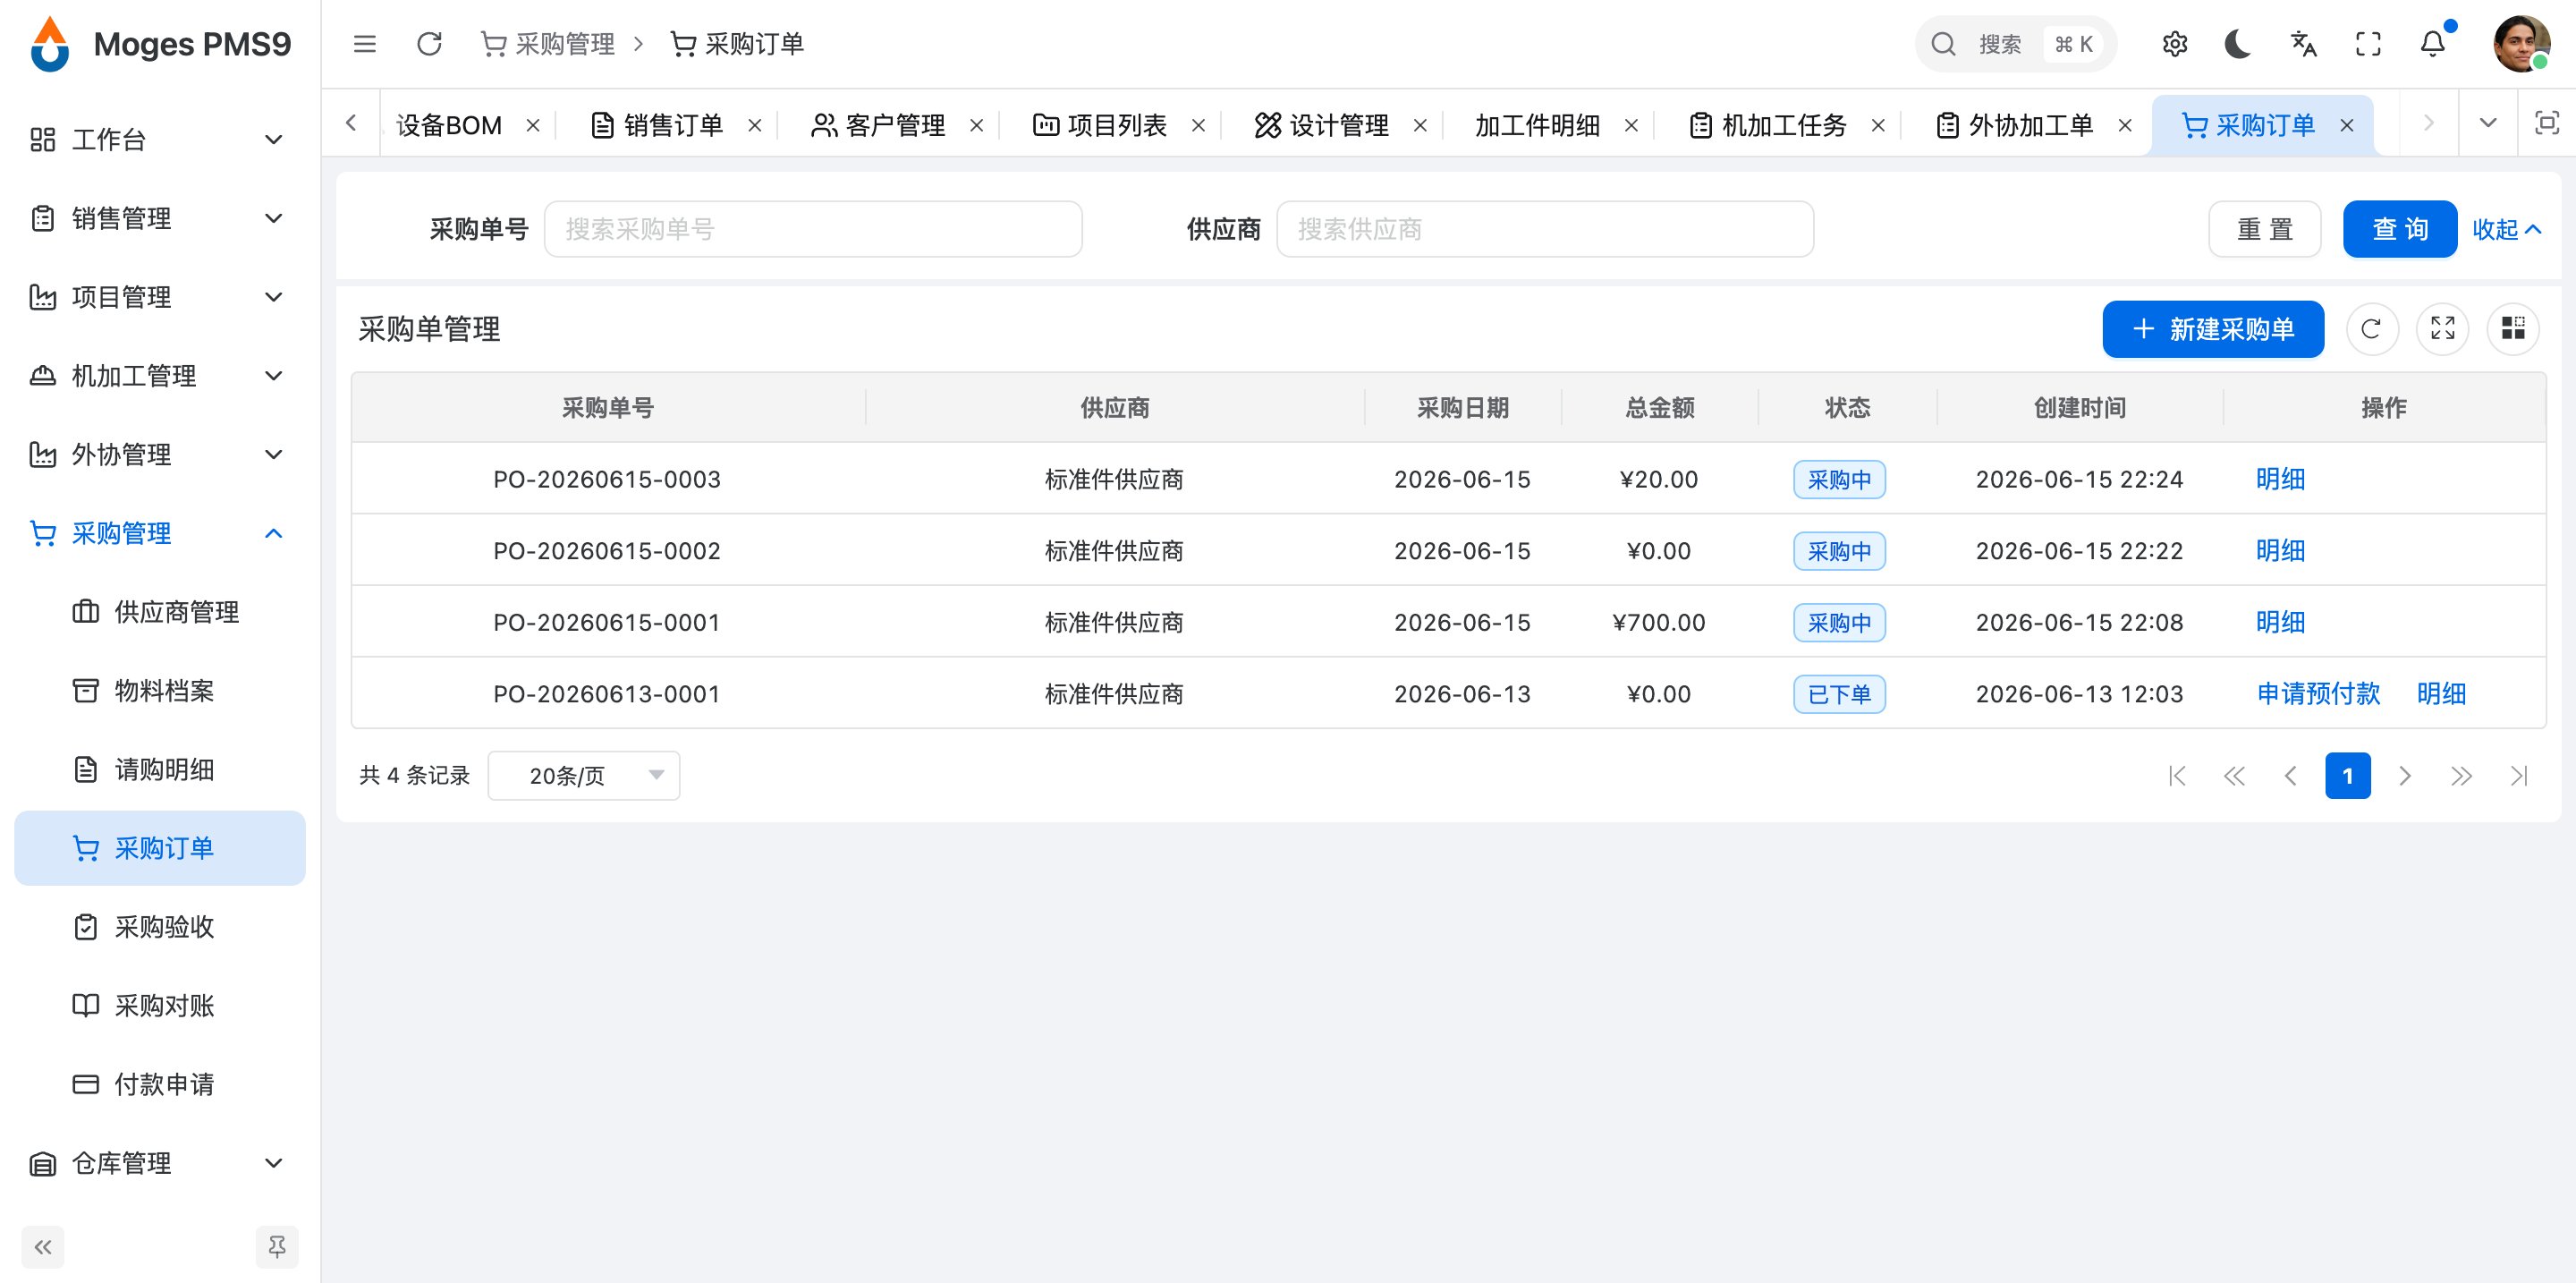Switch to dark mode via moon icon
Viewport: 2576px width, 1283px height.
2238,44
